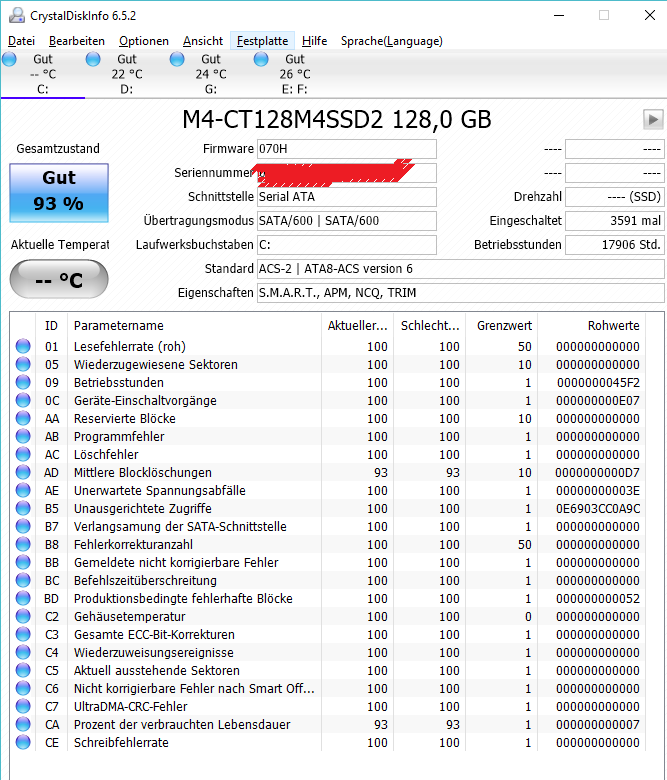Open the Sprache(Language) menu
667x780 pixels.
(391, 41)
